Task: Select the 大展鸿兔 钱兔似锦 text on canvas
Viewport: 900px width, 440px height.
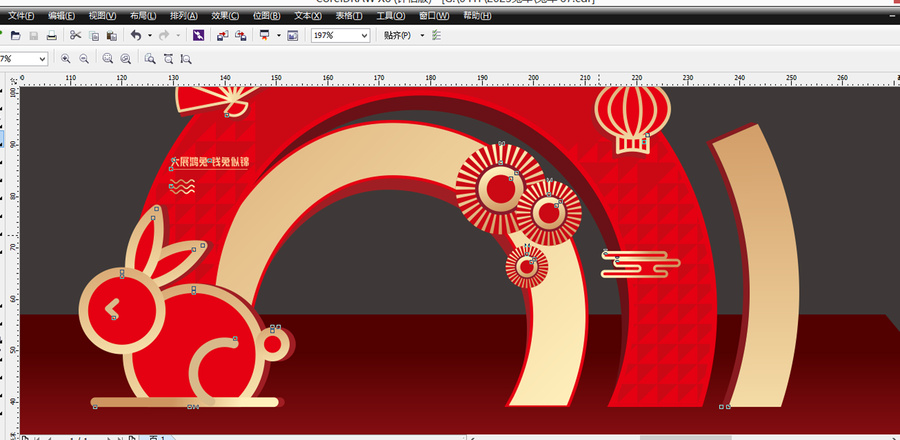Action: click(210, 162)
